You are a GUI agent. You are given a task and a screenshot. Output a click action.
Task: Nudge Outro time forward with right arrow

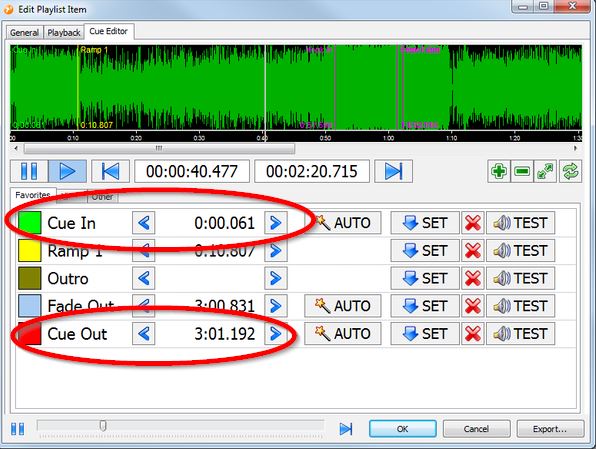[276, 278]
